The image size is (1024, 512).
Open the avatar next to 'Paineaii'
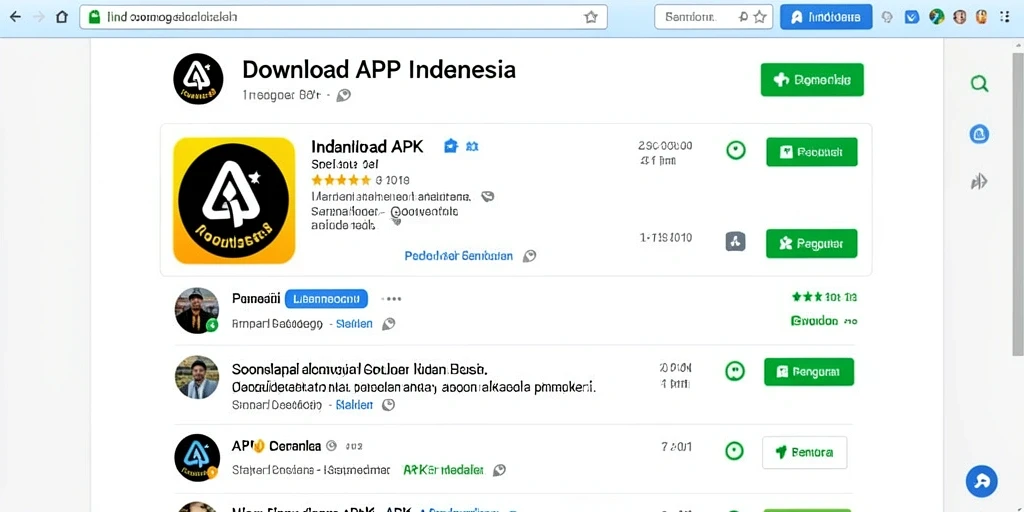197,310
